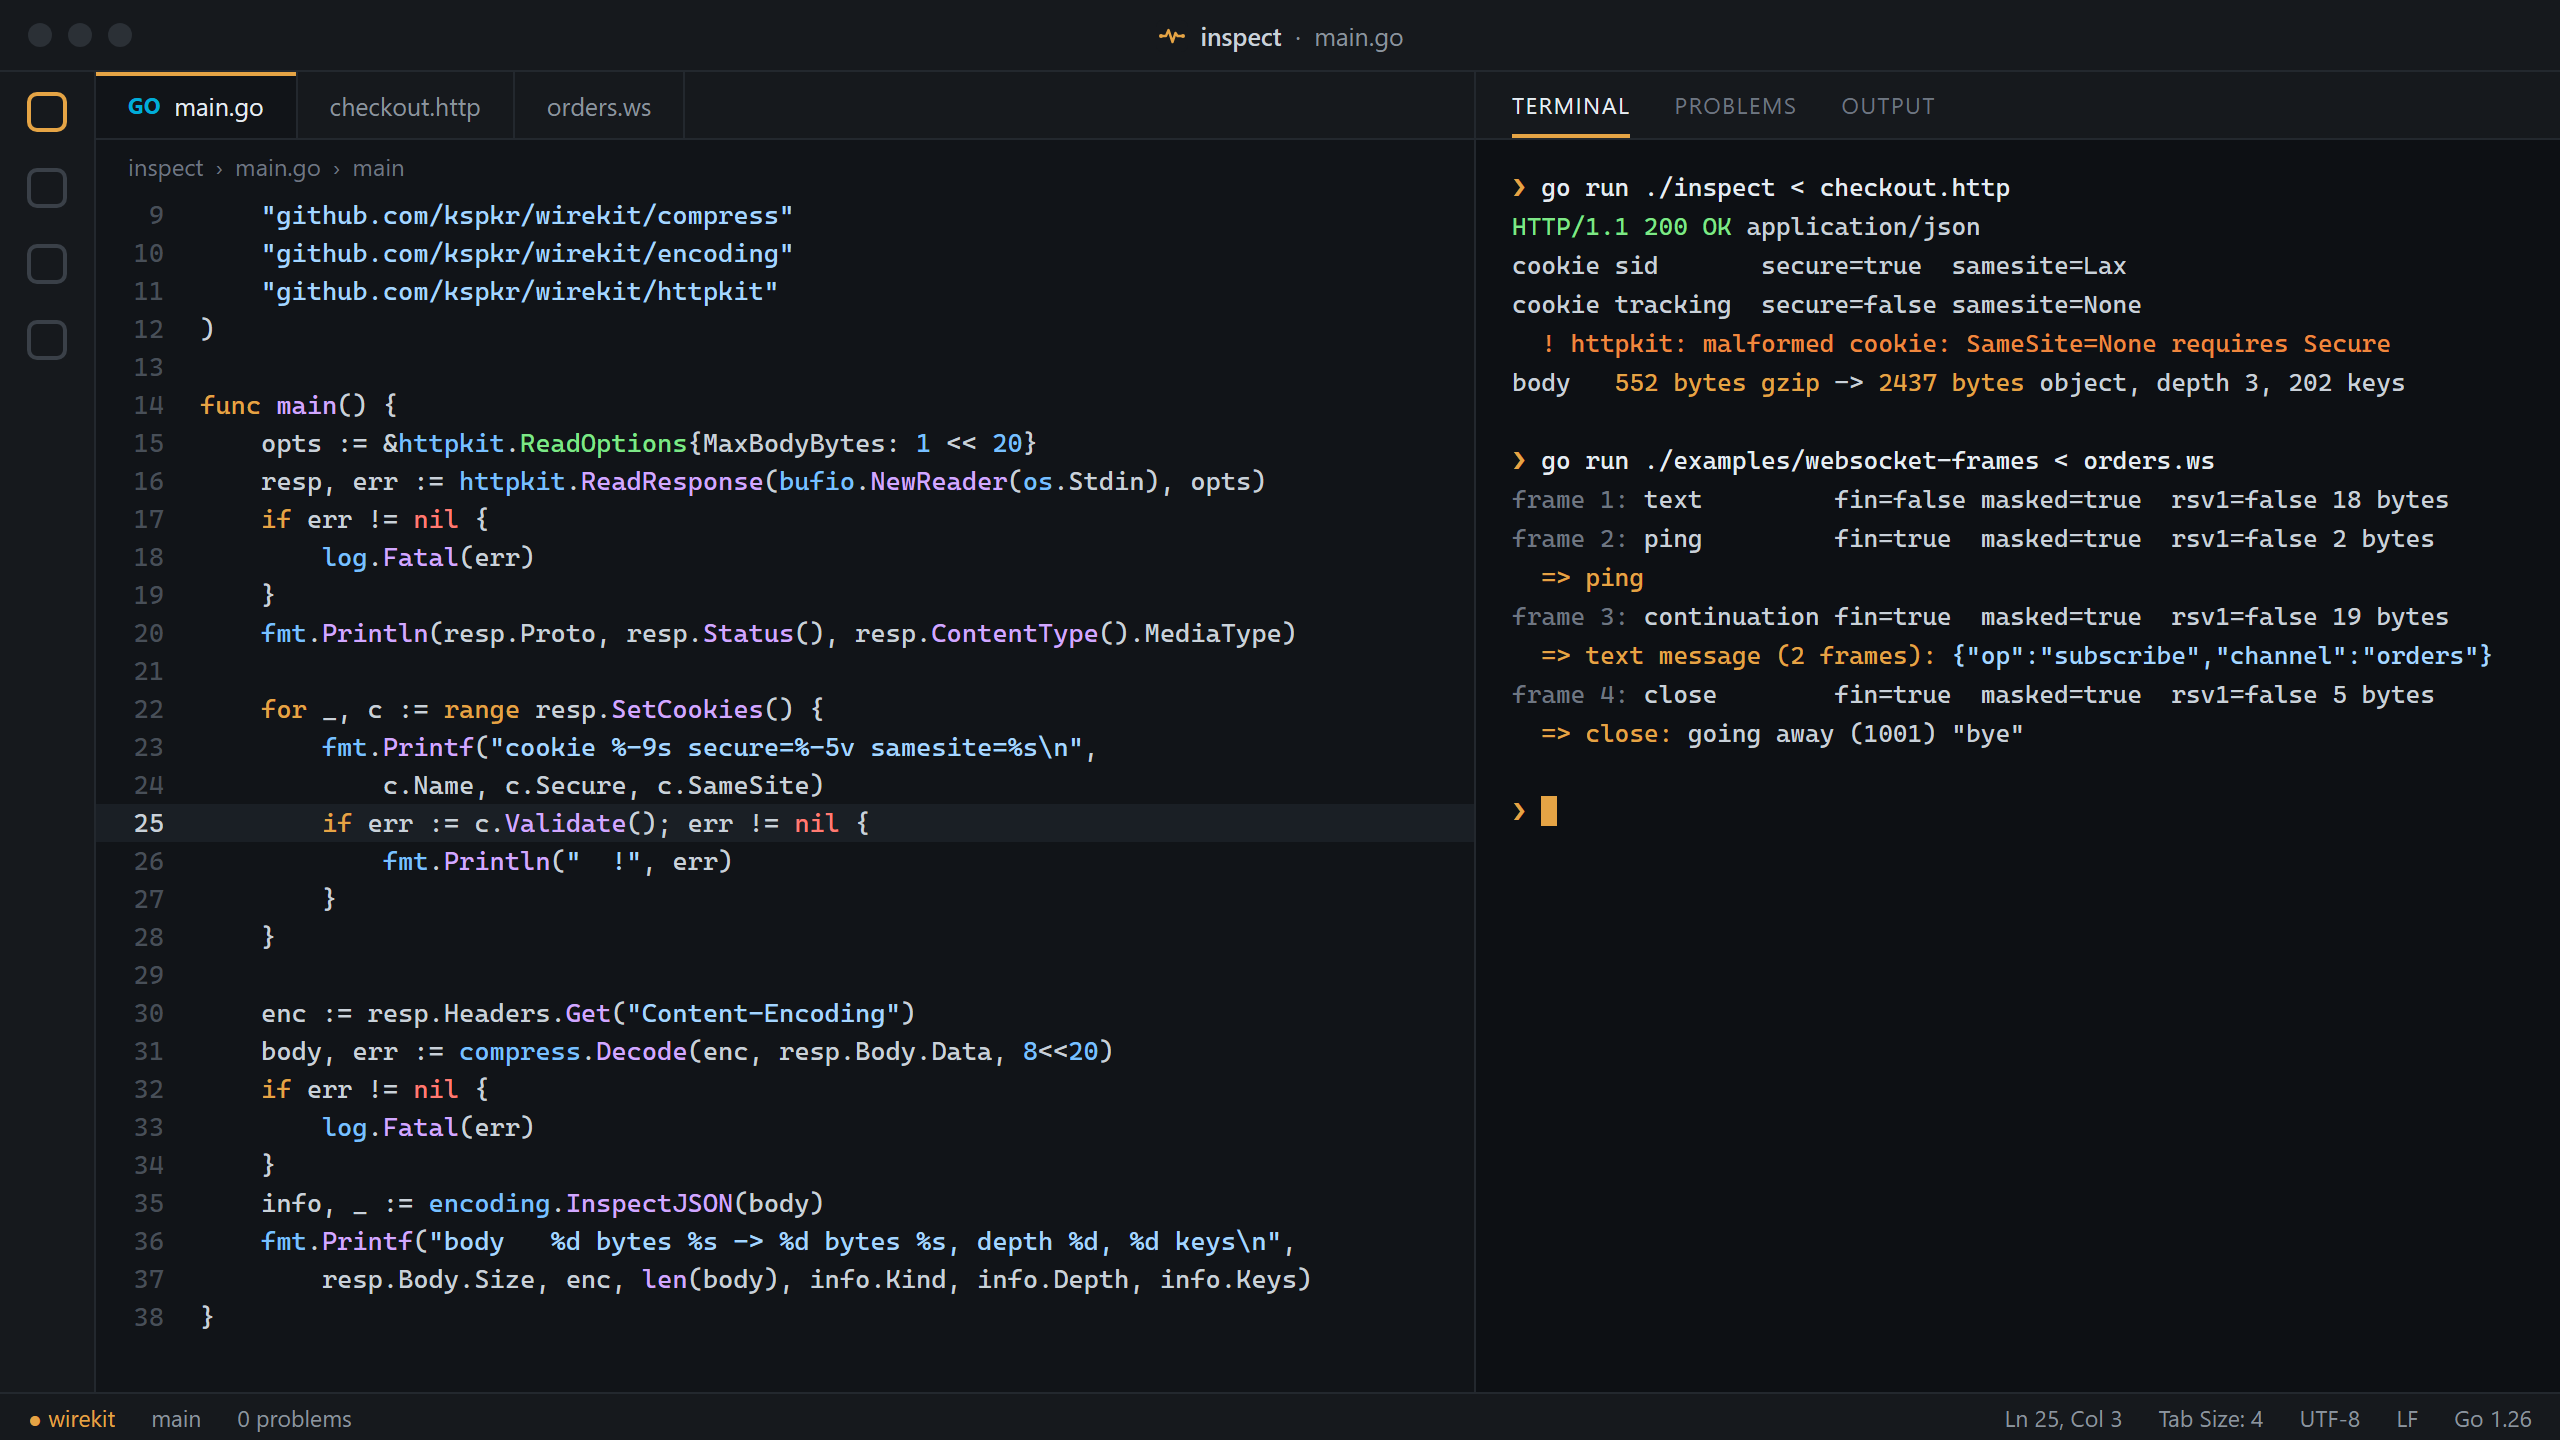
Task: Click the websocket-frames command line
Action: (x=1863, y=461)
